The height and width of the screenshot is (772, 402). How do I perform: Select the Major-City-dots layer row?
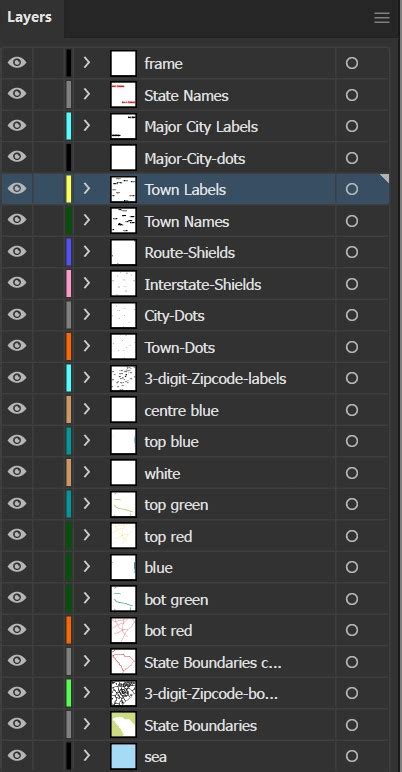[196, 158]
